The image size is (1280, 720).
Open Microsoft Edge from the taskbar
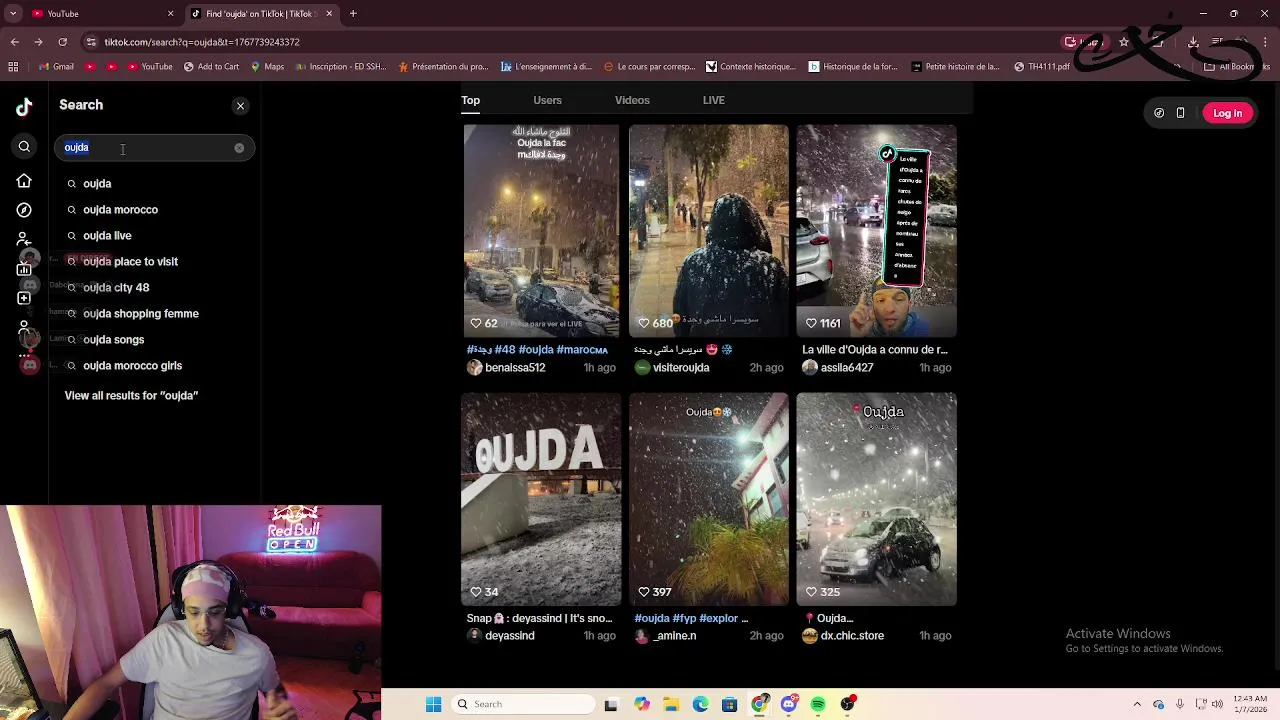pyautogui.click(x=700, y=704)
